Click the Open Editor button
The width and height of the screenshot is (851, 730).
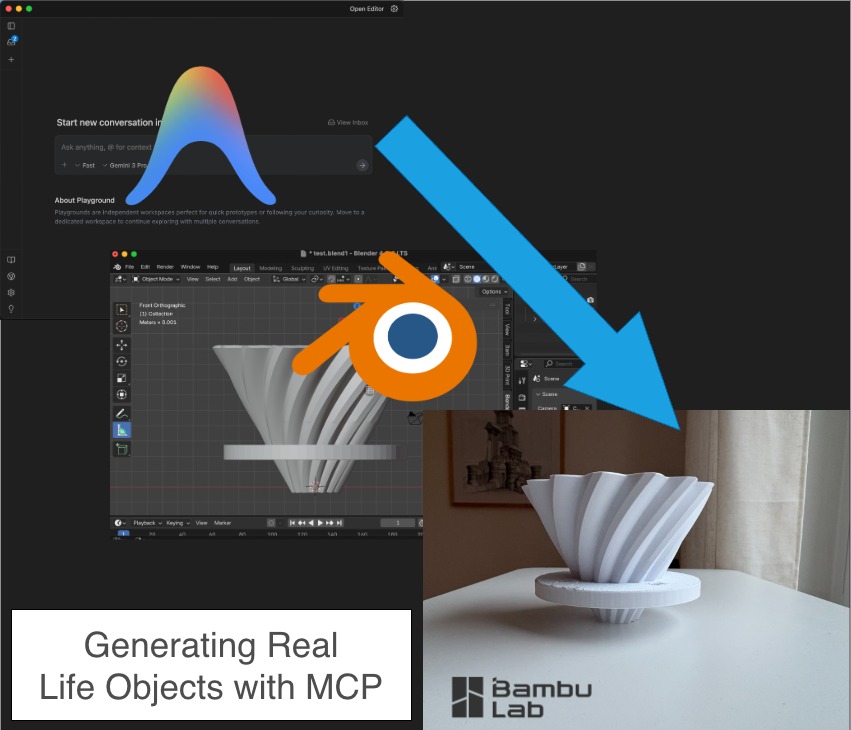(x=366, y=9)
